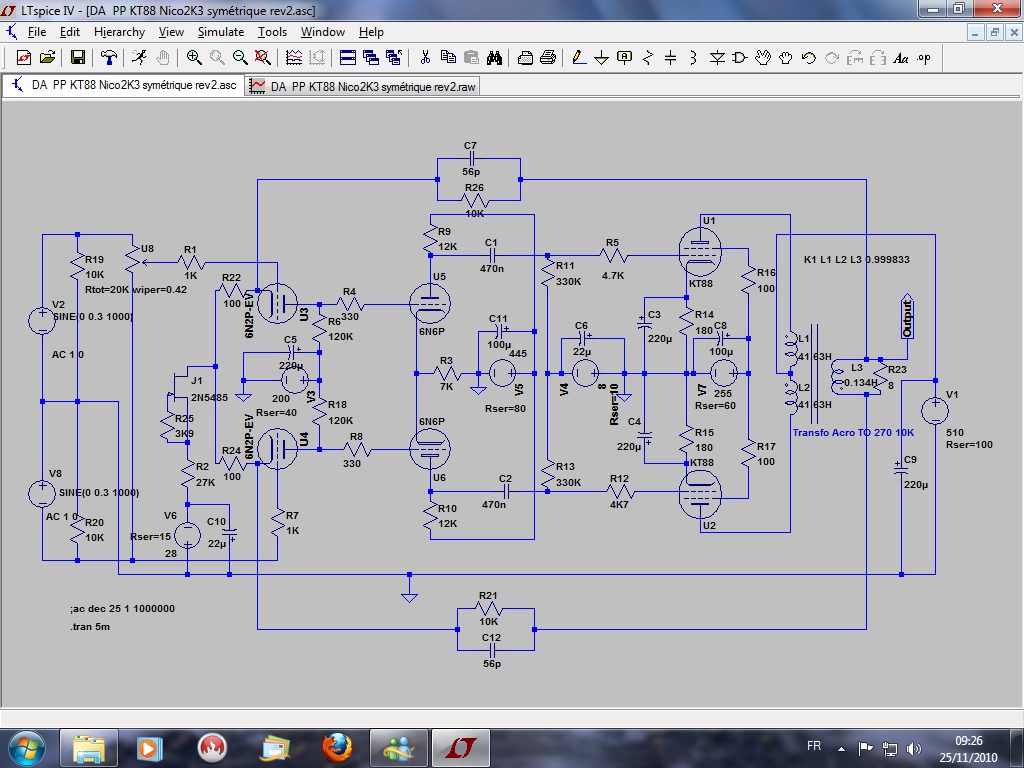The image size is (1024, 768).
Task: Open the Control Panel hammer icon
Action: point(108,58)
